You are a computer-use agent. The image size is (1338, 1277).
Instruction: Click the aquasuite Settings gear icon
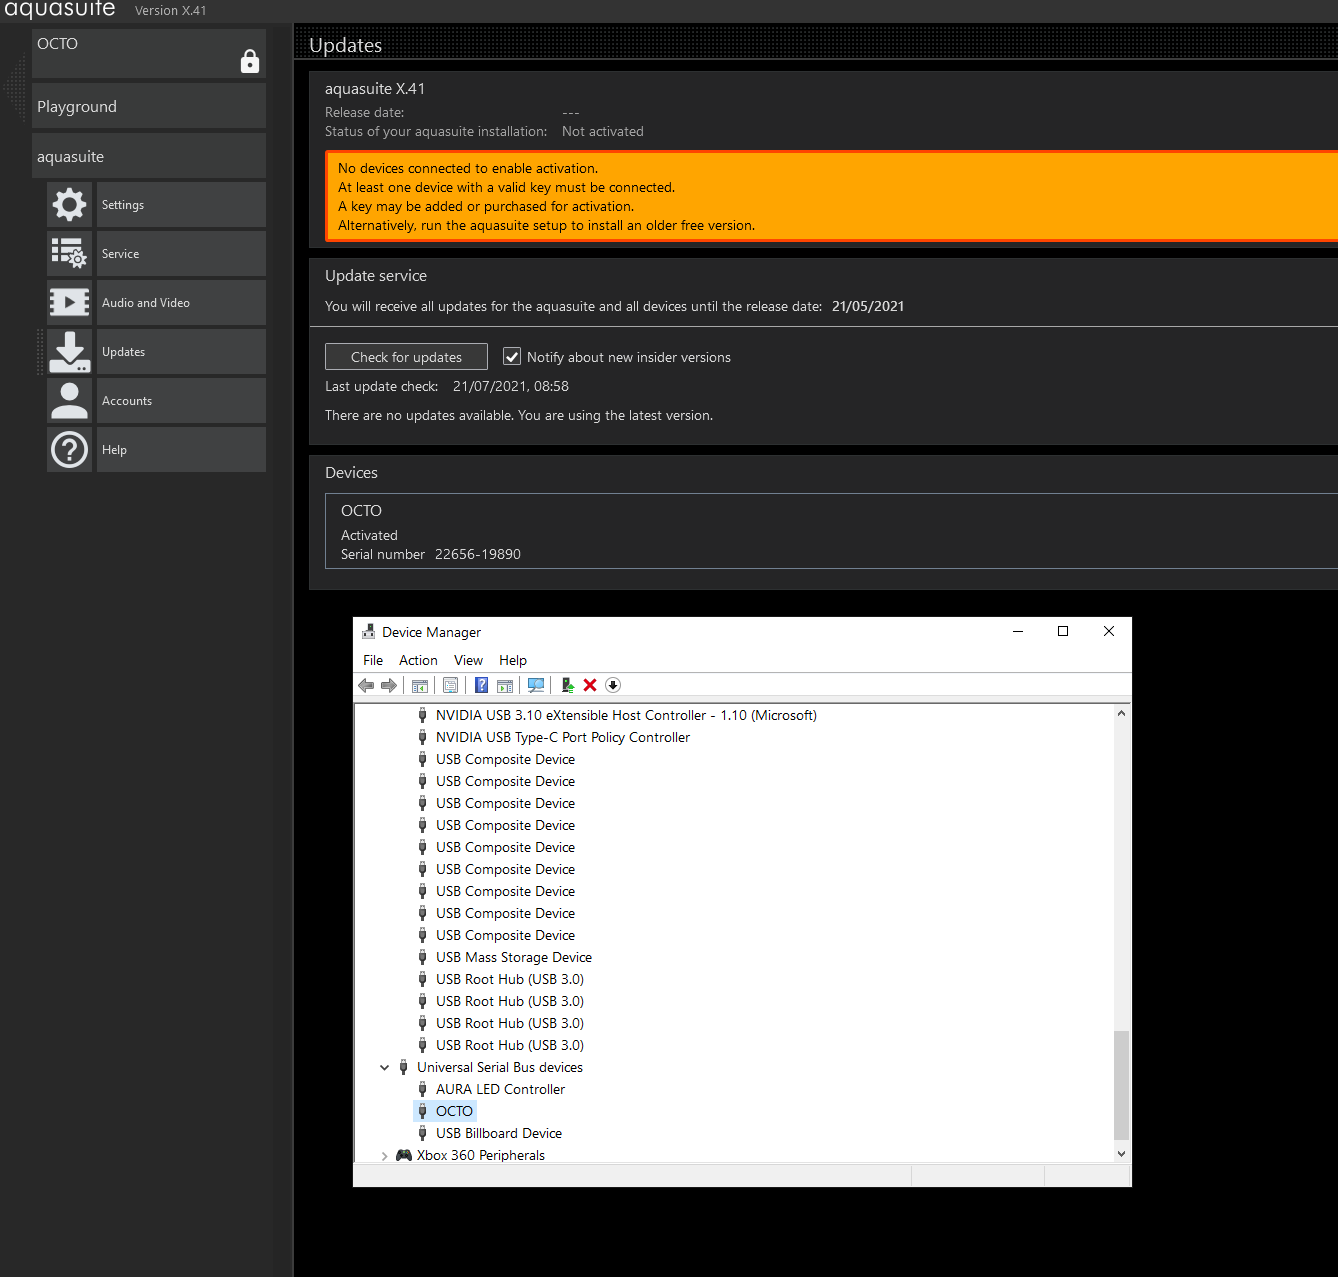(69, 205)
